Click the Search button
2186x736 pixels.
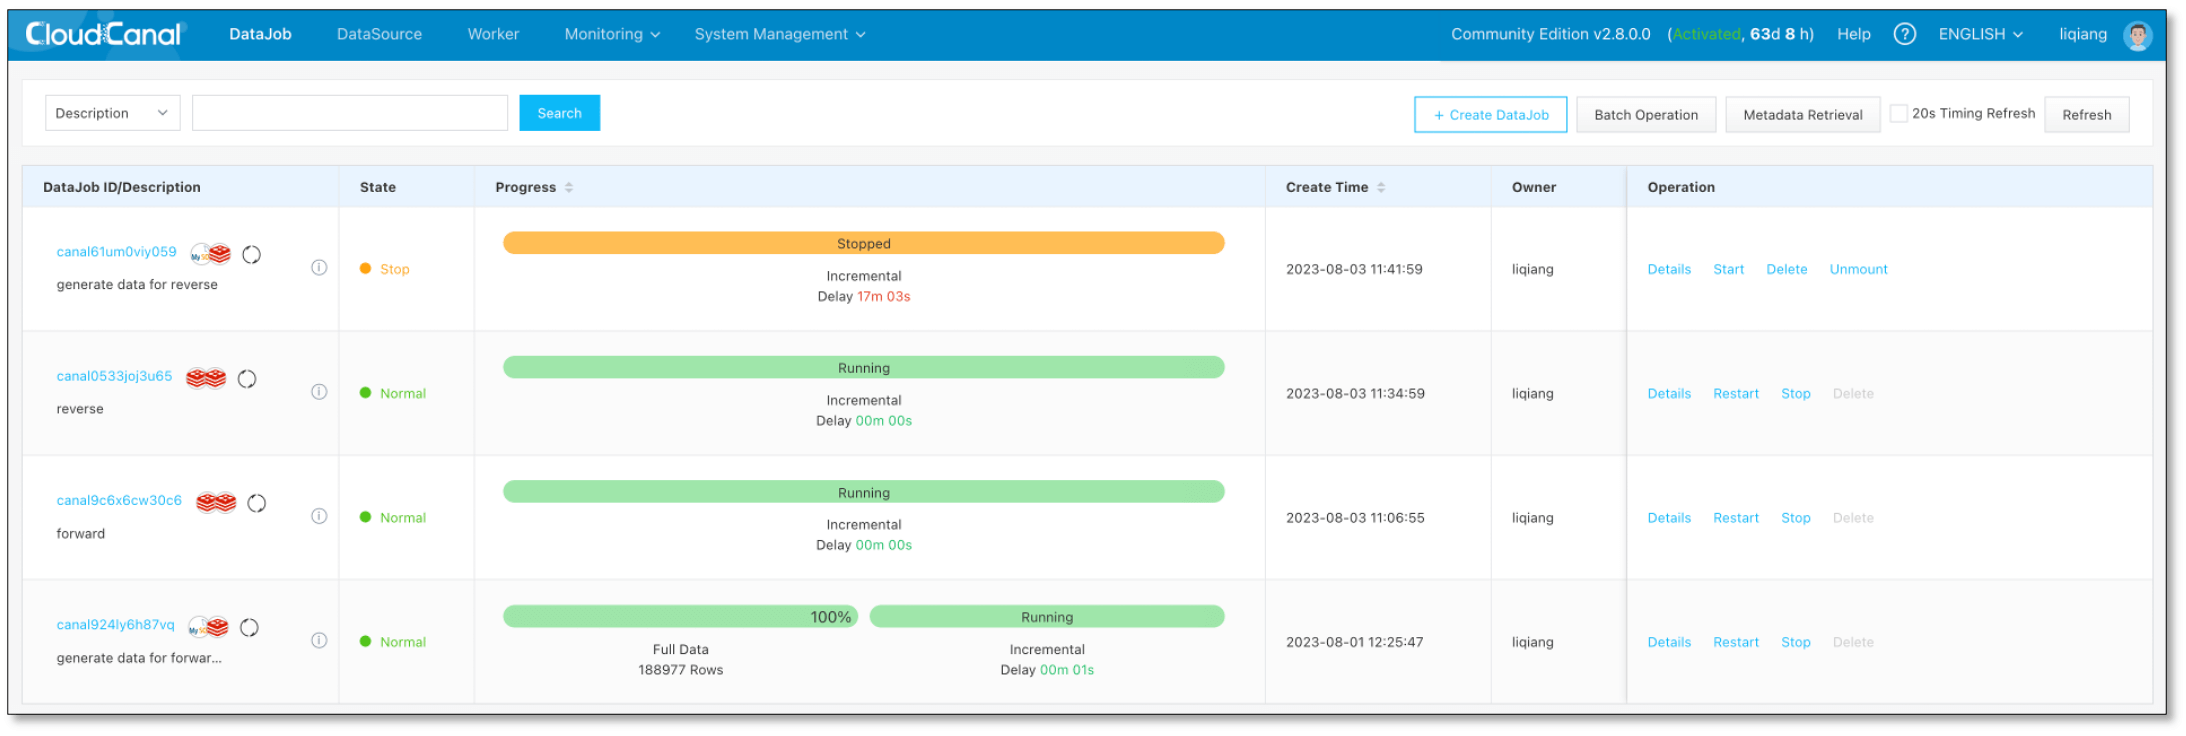click(559, 113)
